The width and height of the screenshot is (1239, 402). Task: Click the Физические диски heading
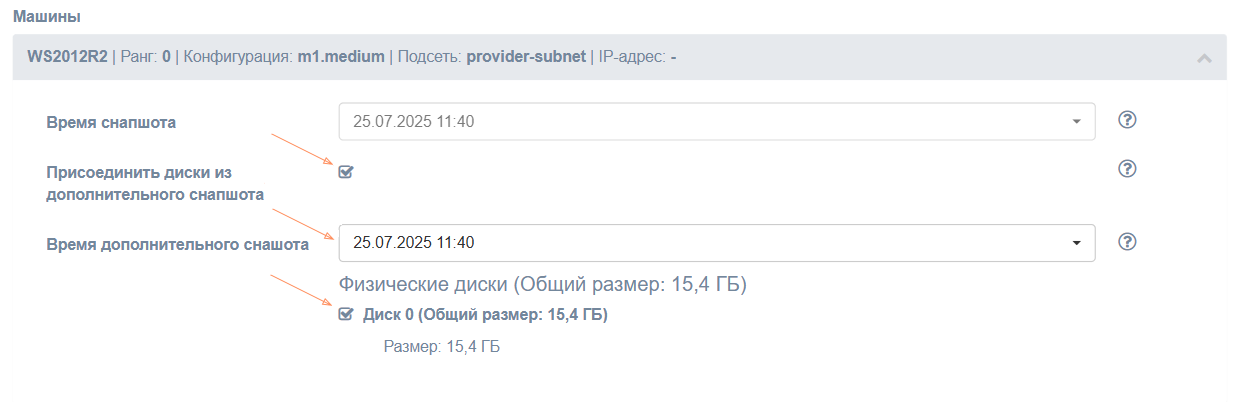tap(543, 285)
